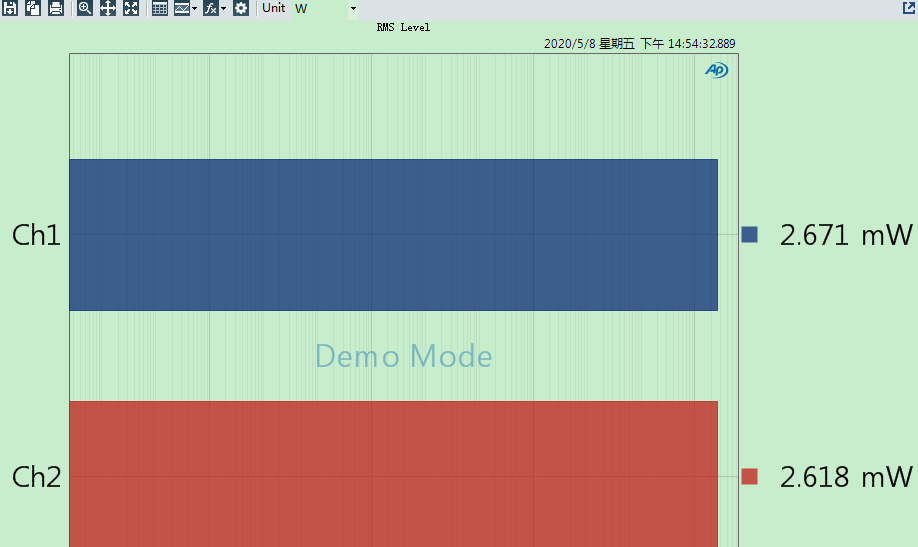Open the Unit W dropdown
The width and height of the screenshot is (918, 547).
[325, 9]
